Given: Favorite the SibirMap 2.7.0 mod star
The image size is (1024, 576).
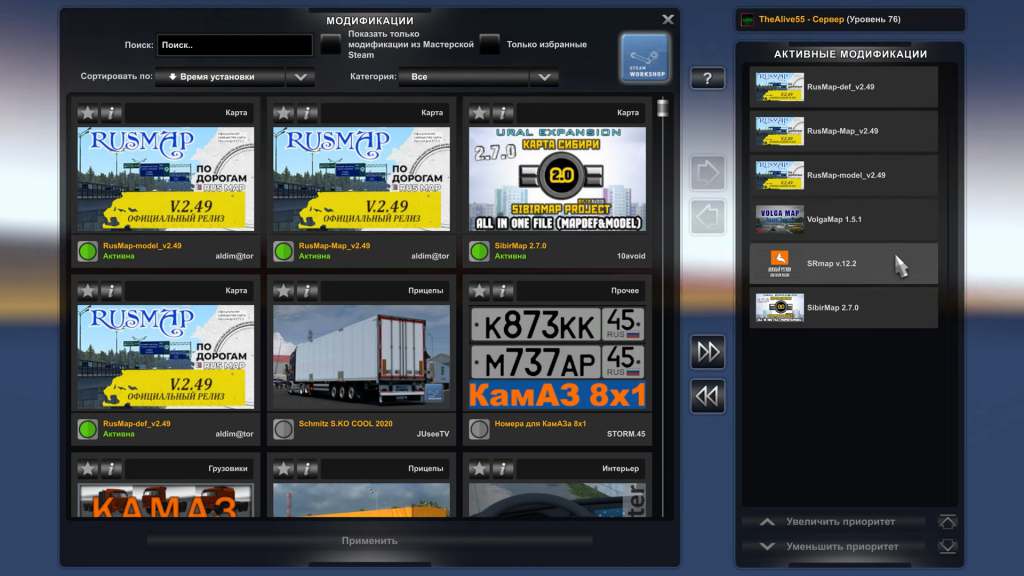Looking at the screenshot, I should (480, 113).
